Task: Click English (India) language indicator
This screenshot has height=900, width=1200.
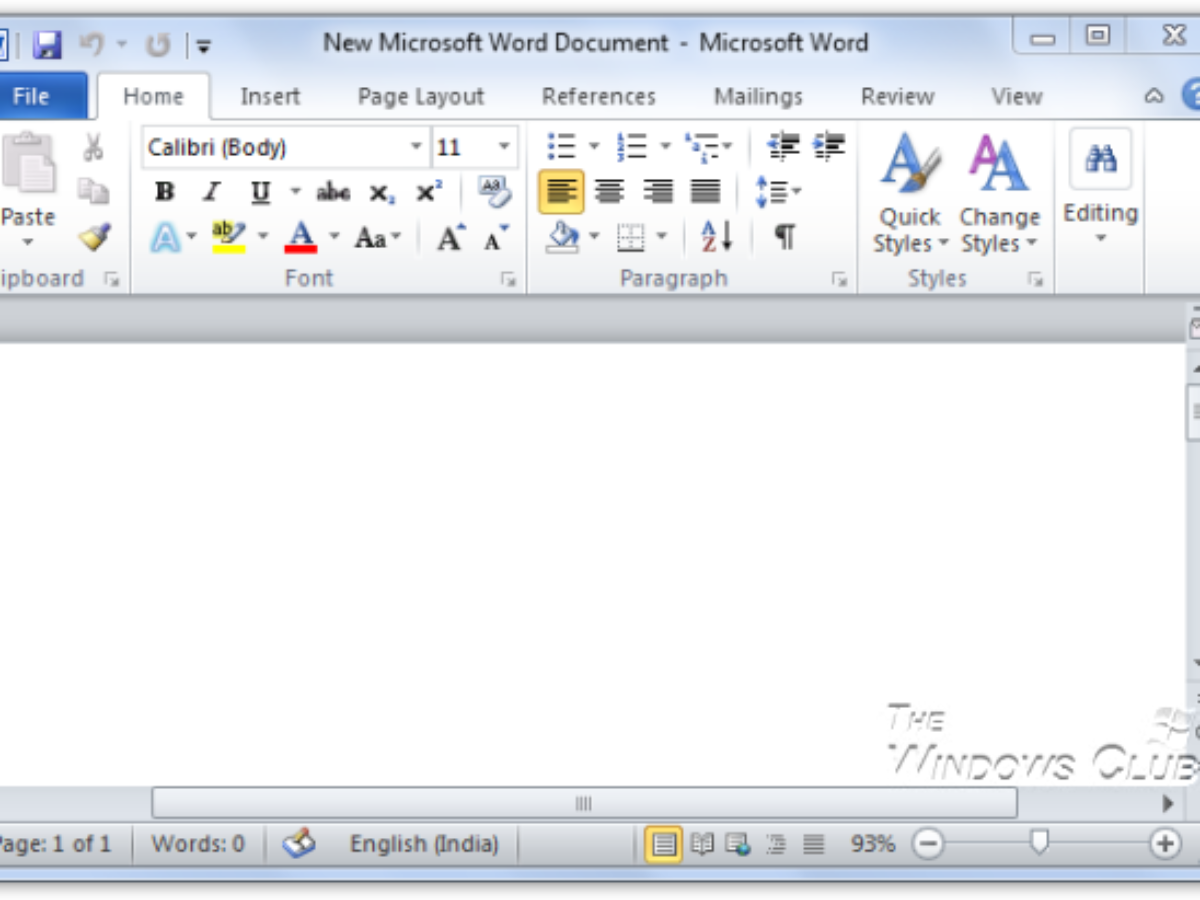Action: point(424,844)
